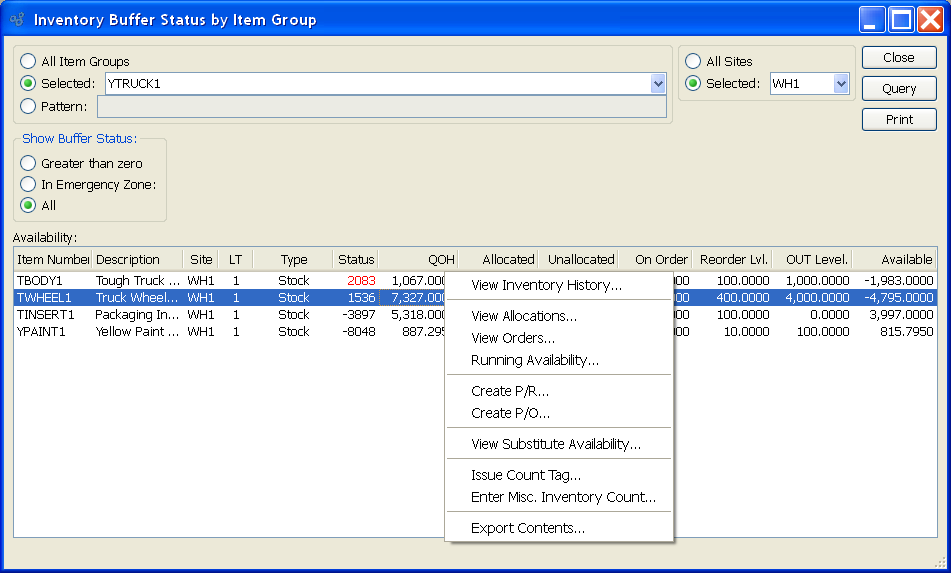Sort by the Status column header
Image resolution: width=951 pixels, height=573 pixels.
tap(356, 260)
